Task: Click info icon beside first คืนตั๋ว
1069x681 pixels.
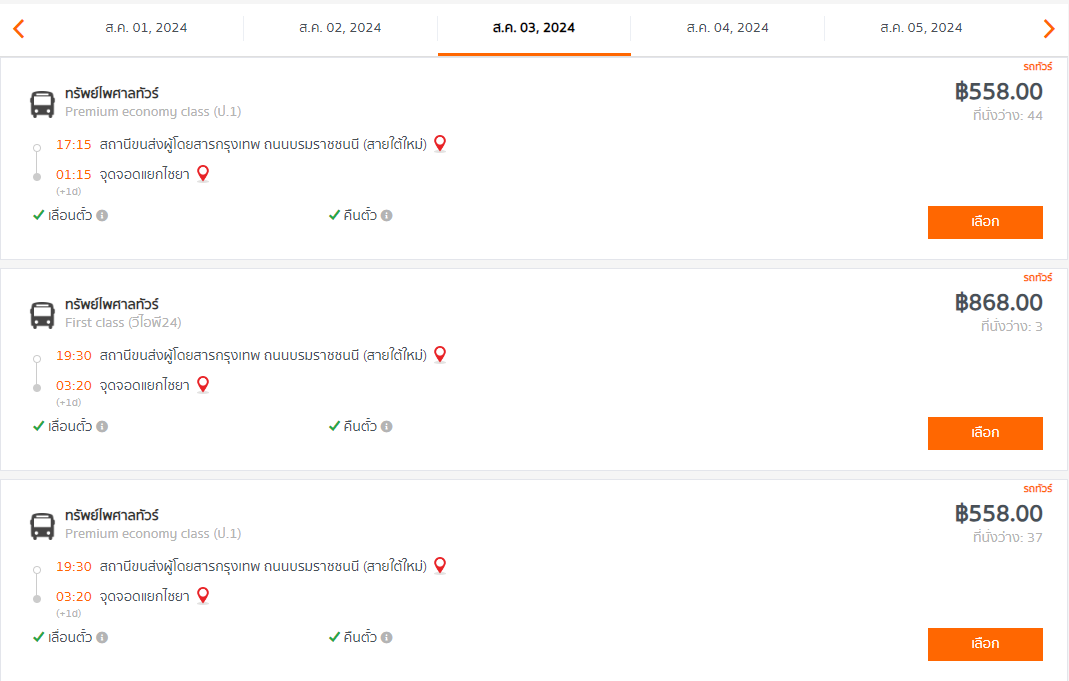Action: (x=387, y=215)
